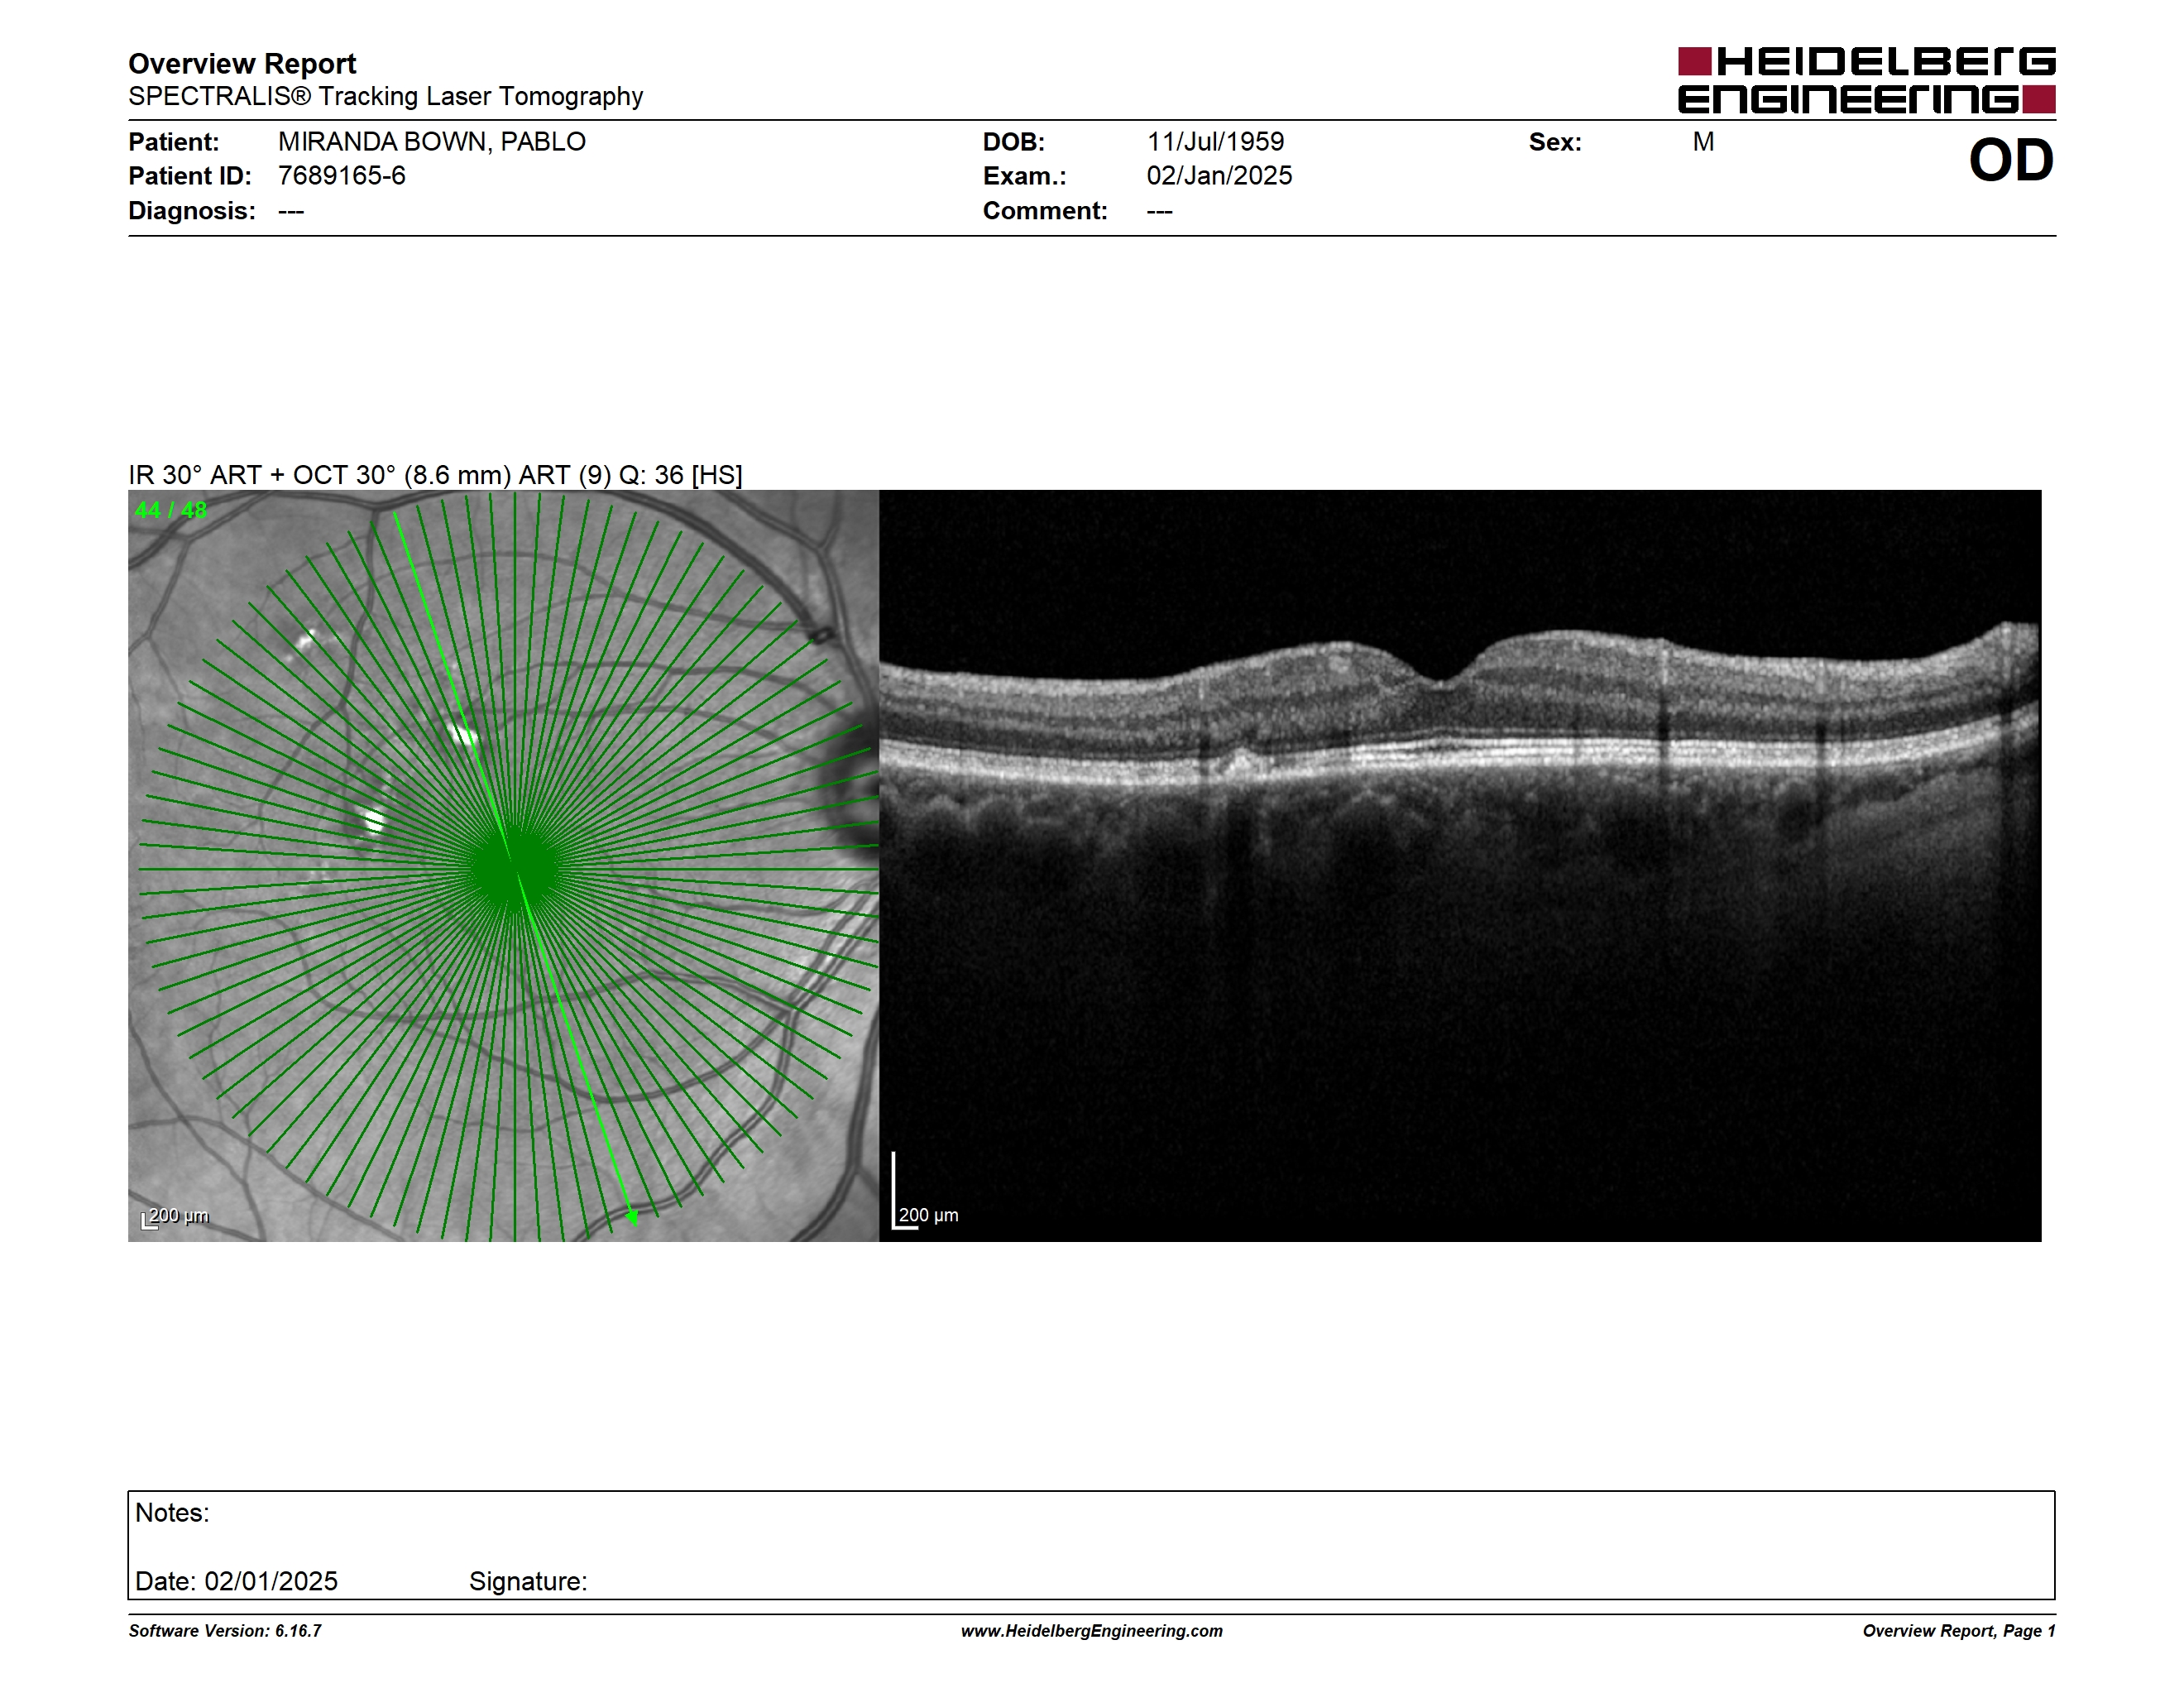Click the Overview Report, Page 1 footer
The width and height of the screenshot is (2184, 1688).
tap(1959, 1631)
